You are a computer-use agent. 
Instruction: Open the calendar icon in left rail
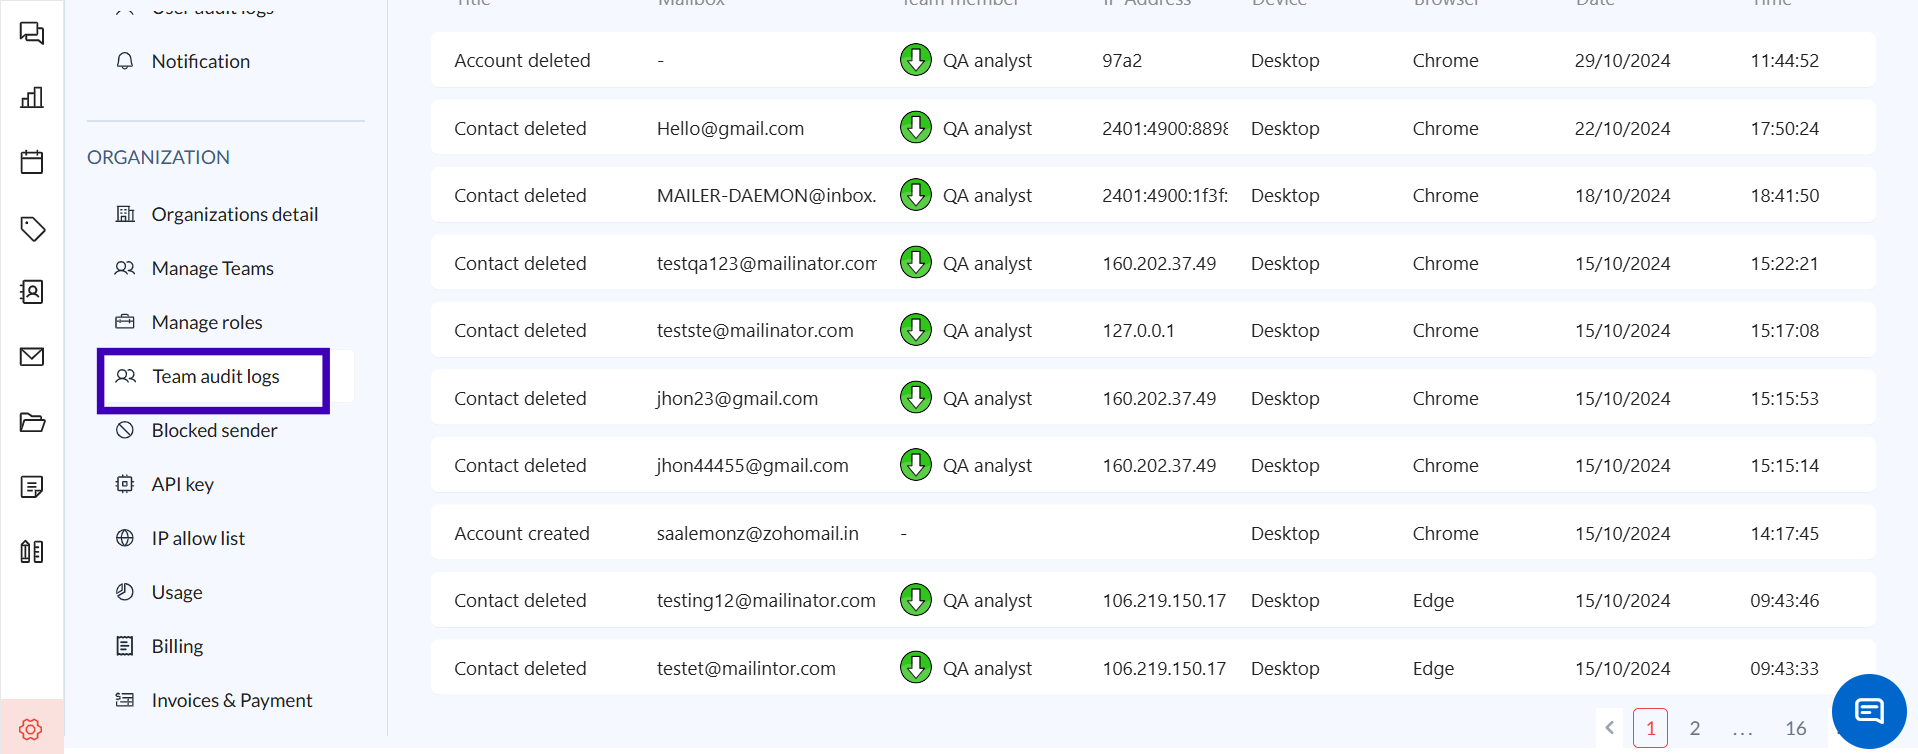(32, 162)
